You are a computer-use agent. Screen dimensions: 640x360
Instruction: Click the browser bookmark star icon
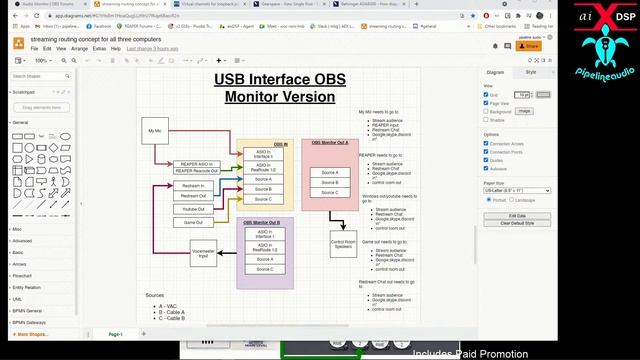click(473, 16)
